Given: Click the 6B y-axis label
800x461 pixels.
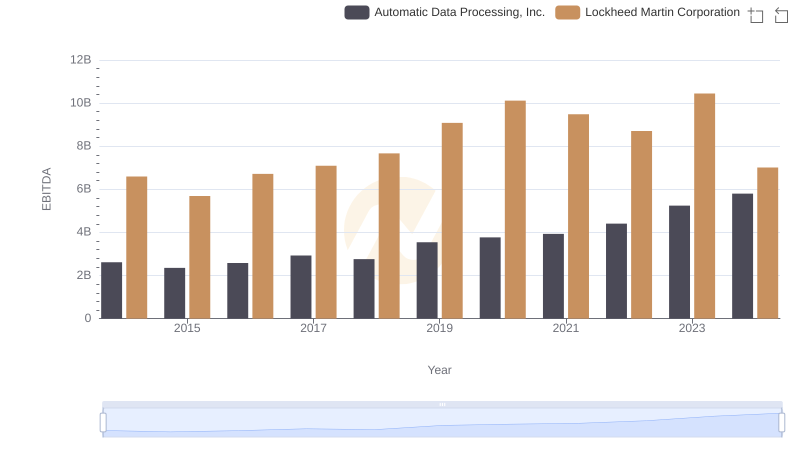Looking at the screenshot, I should (84, 189).
